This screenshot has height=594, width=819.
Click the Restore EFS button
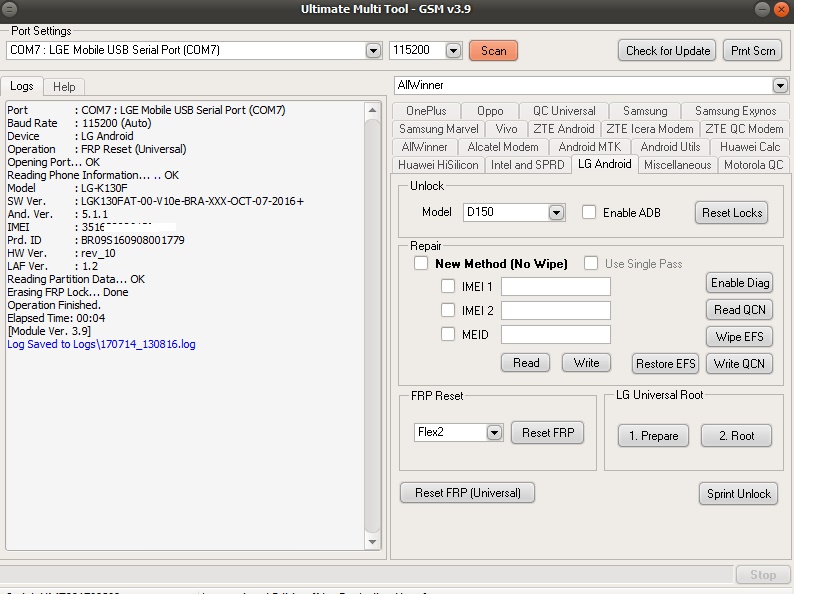pos(665,364)
